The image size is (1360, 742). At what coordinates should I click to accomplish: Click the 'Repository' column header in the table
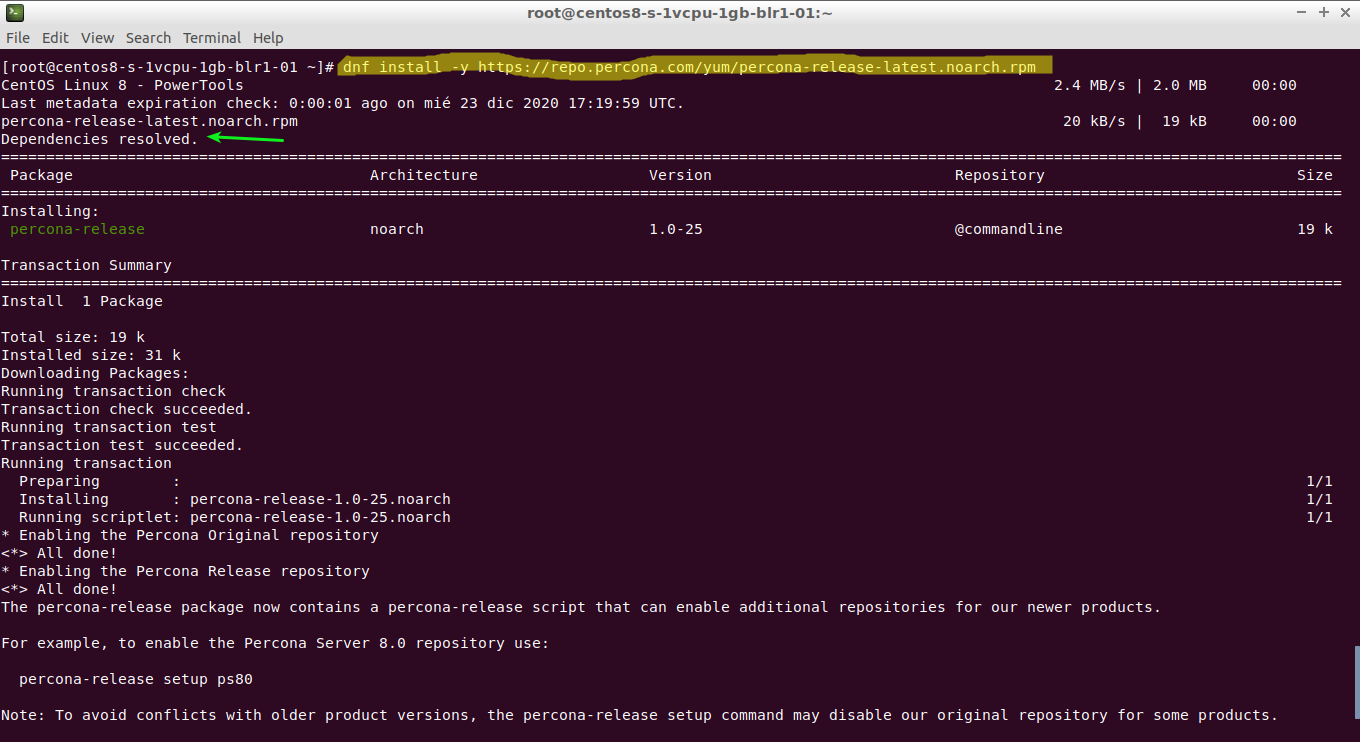point(999,175)
